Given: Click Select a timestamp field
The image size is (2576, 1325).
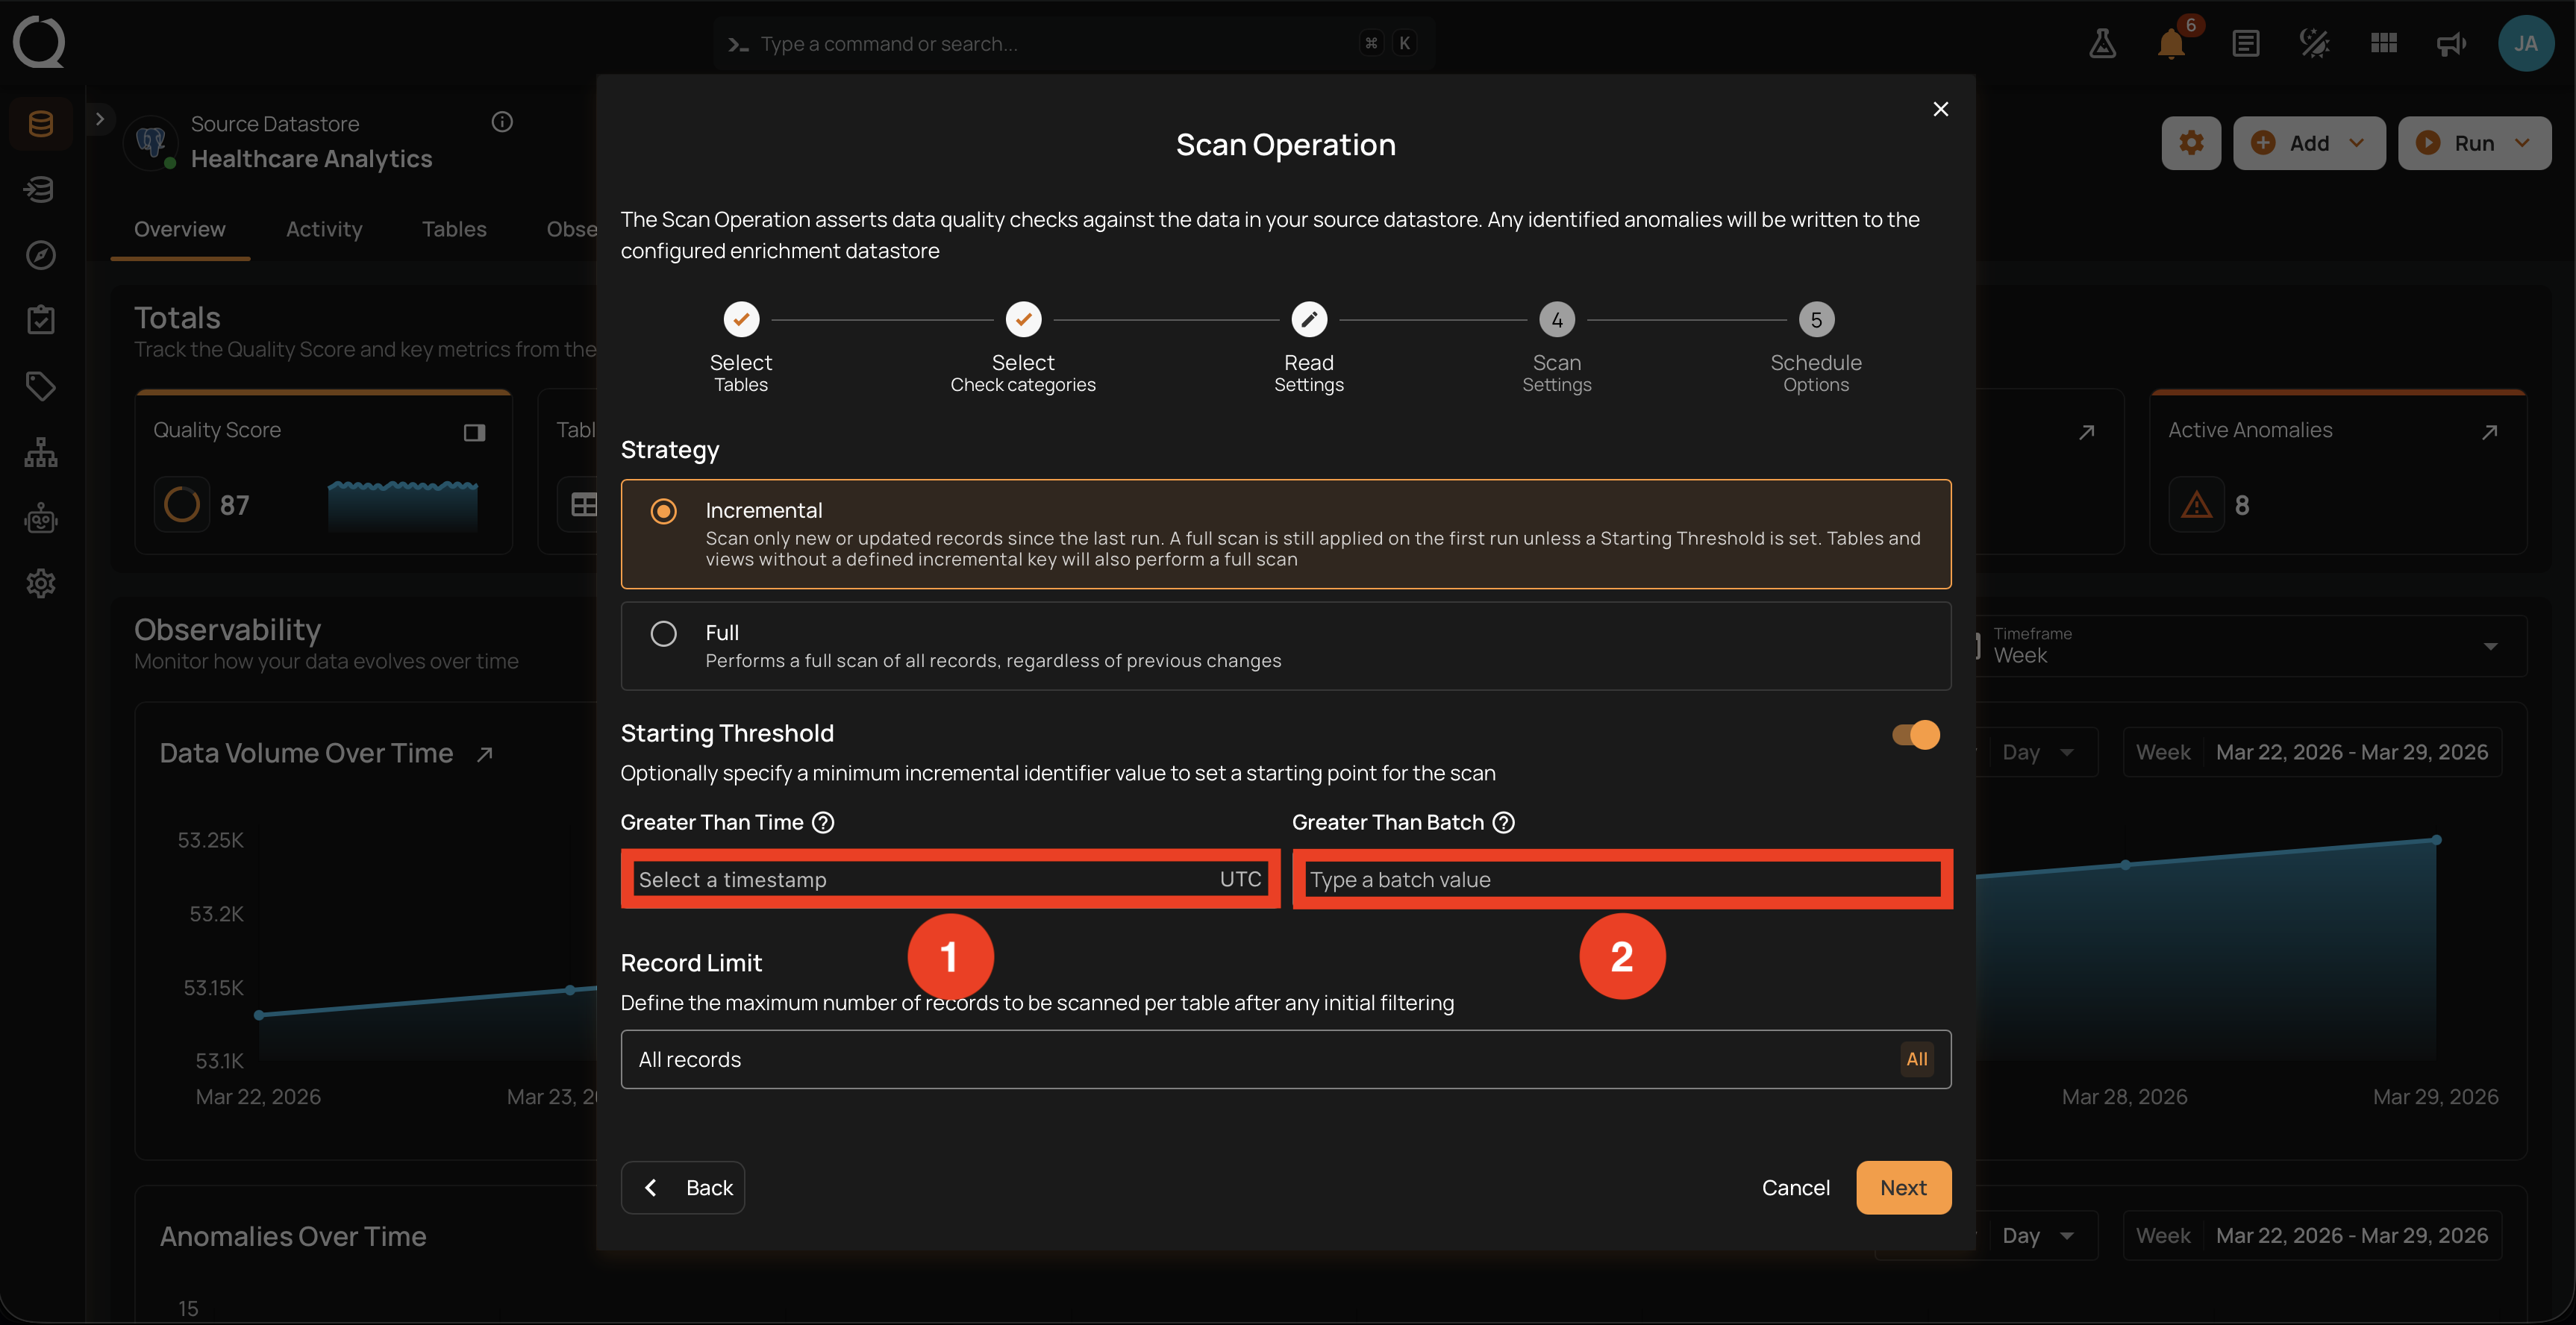Looking at the screenshot, I should point(951,879).
